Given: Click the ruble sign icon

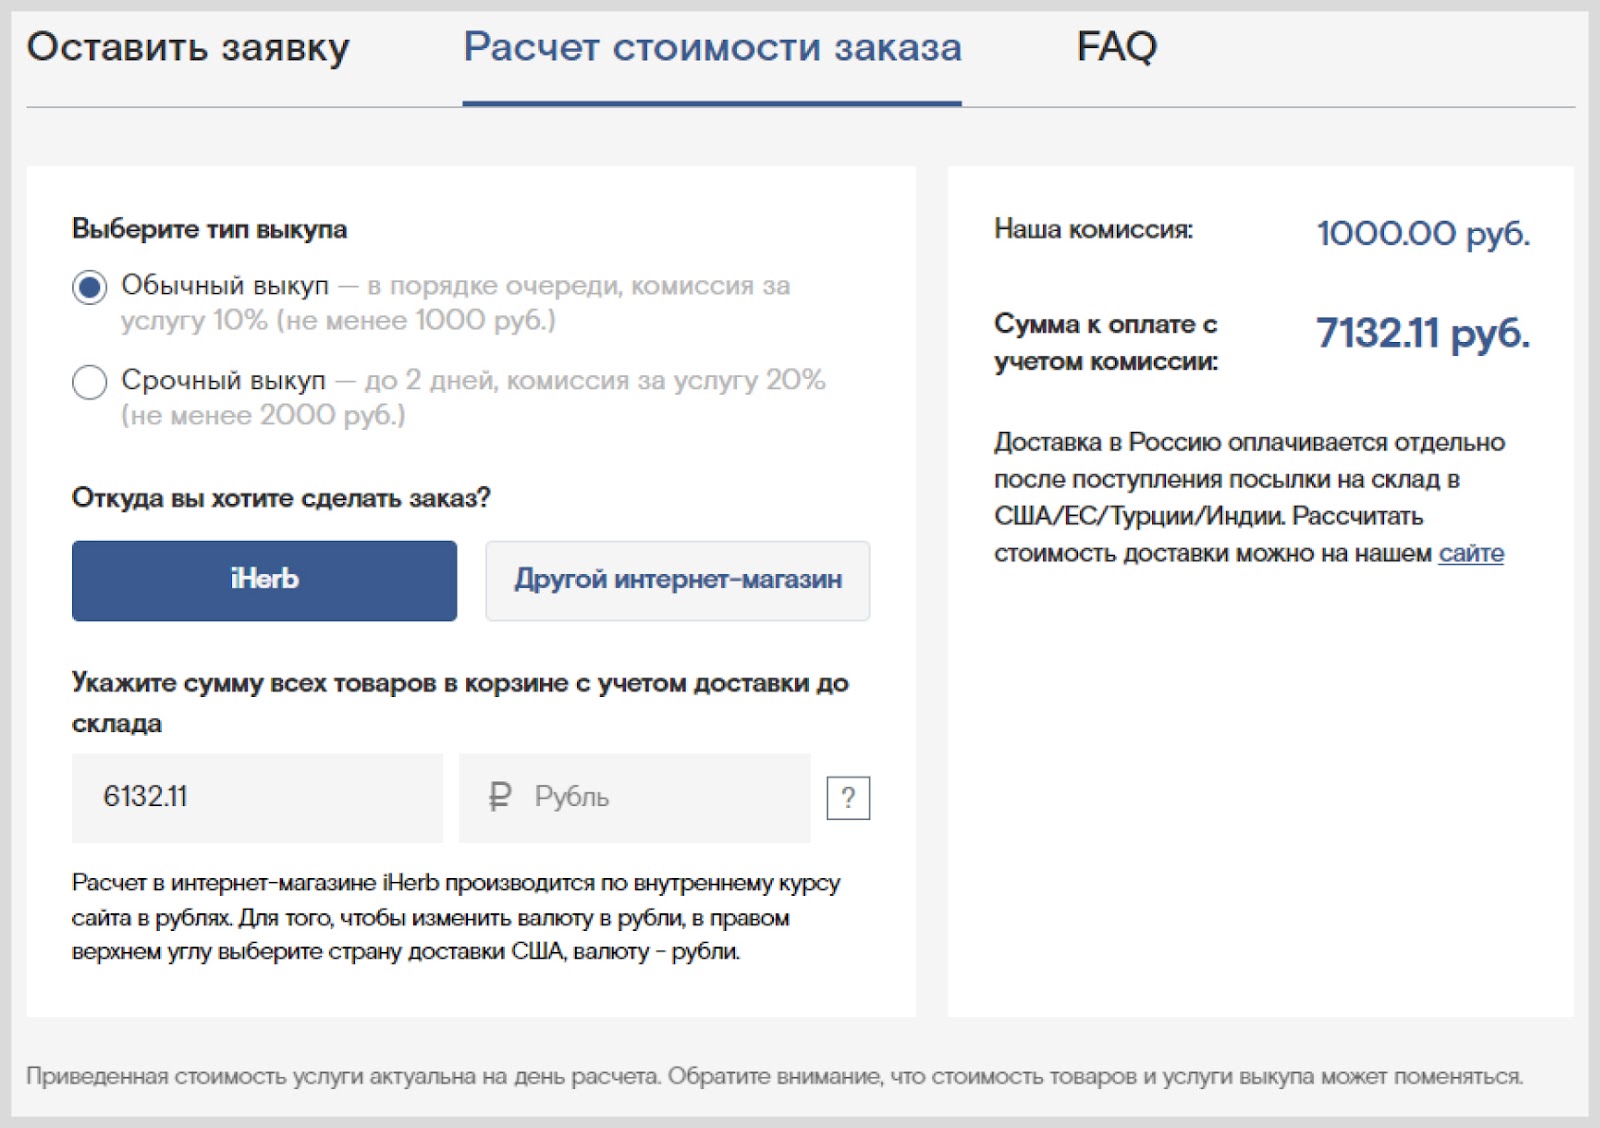Looking at the screenshot, I should point(499,797).
